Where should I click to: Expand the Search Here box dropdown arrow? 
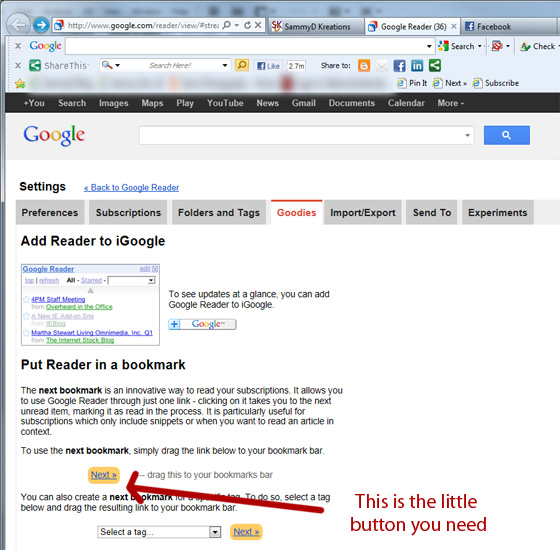click(225, 65)
